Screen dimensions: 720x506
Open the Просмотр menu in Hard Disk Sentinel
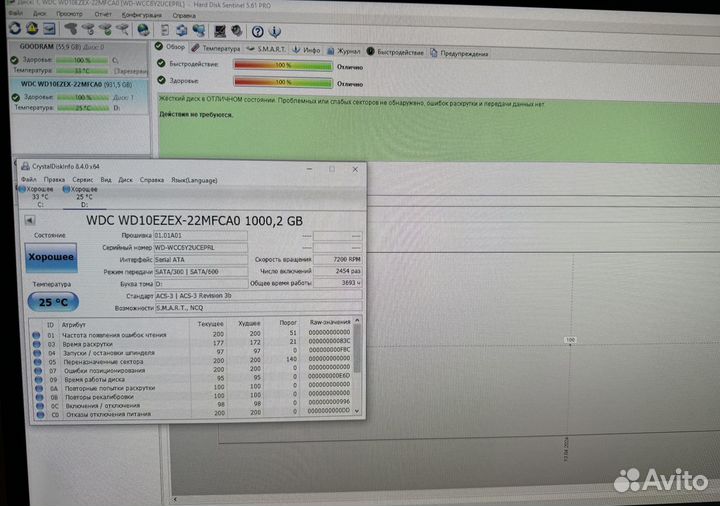coord(69,14)
